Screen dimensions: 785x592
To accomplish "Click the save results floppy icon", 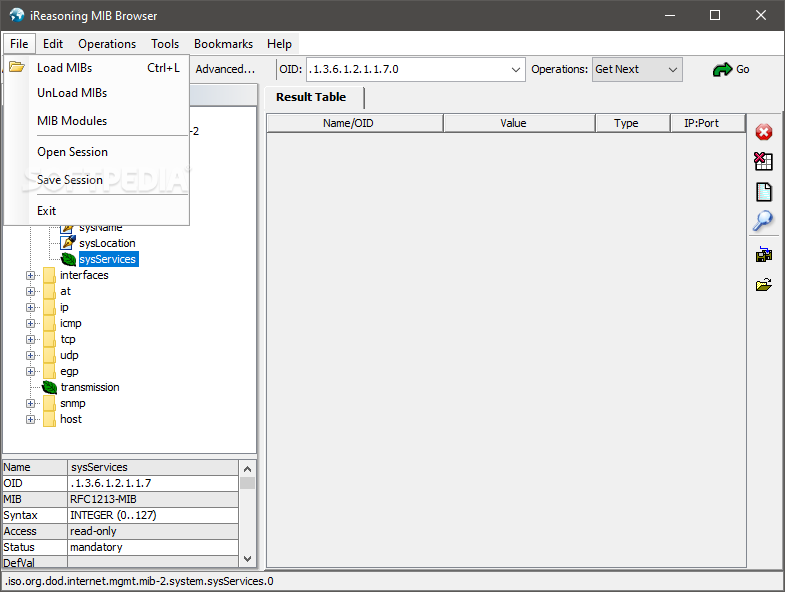I will [763, 254].
